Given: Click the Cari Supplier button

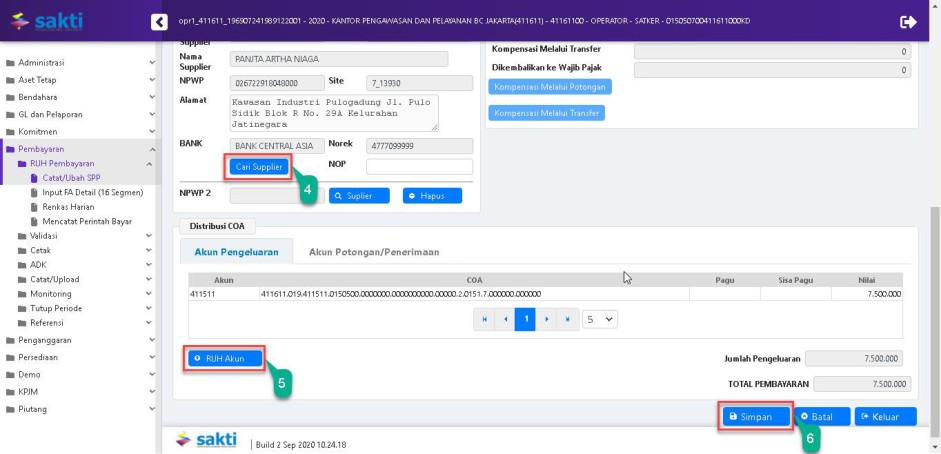Looking at the screenshot, I should (259, 167).
